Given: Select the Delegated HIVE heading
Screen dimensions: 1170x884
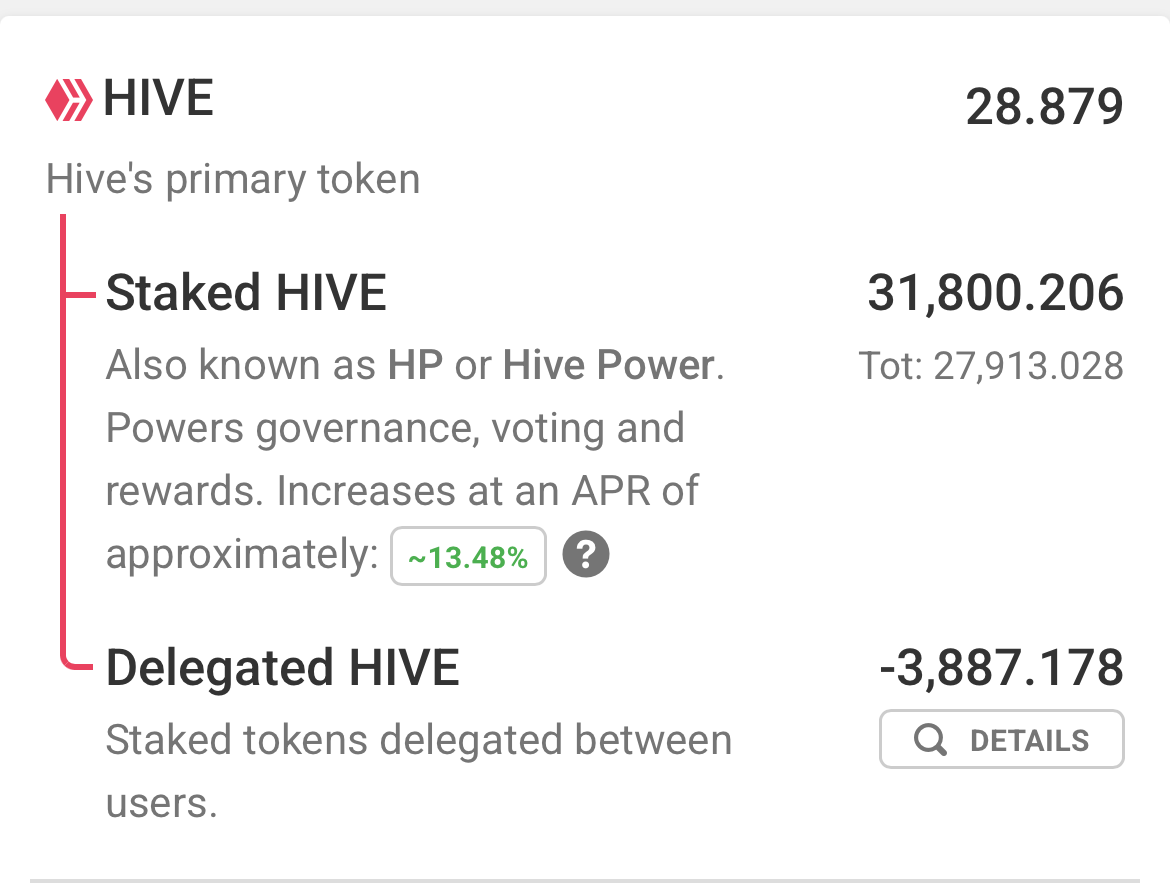Looking at the screenshot, I should tap(282, 667).
